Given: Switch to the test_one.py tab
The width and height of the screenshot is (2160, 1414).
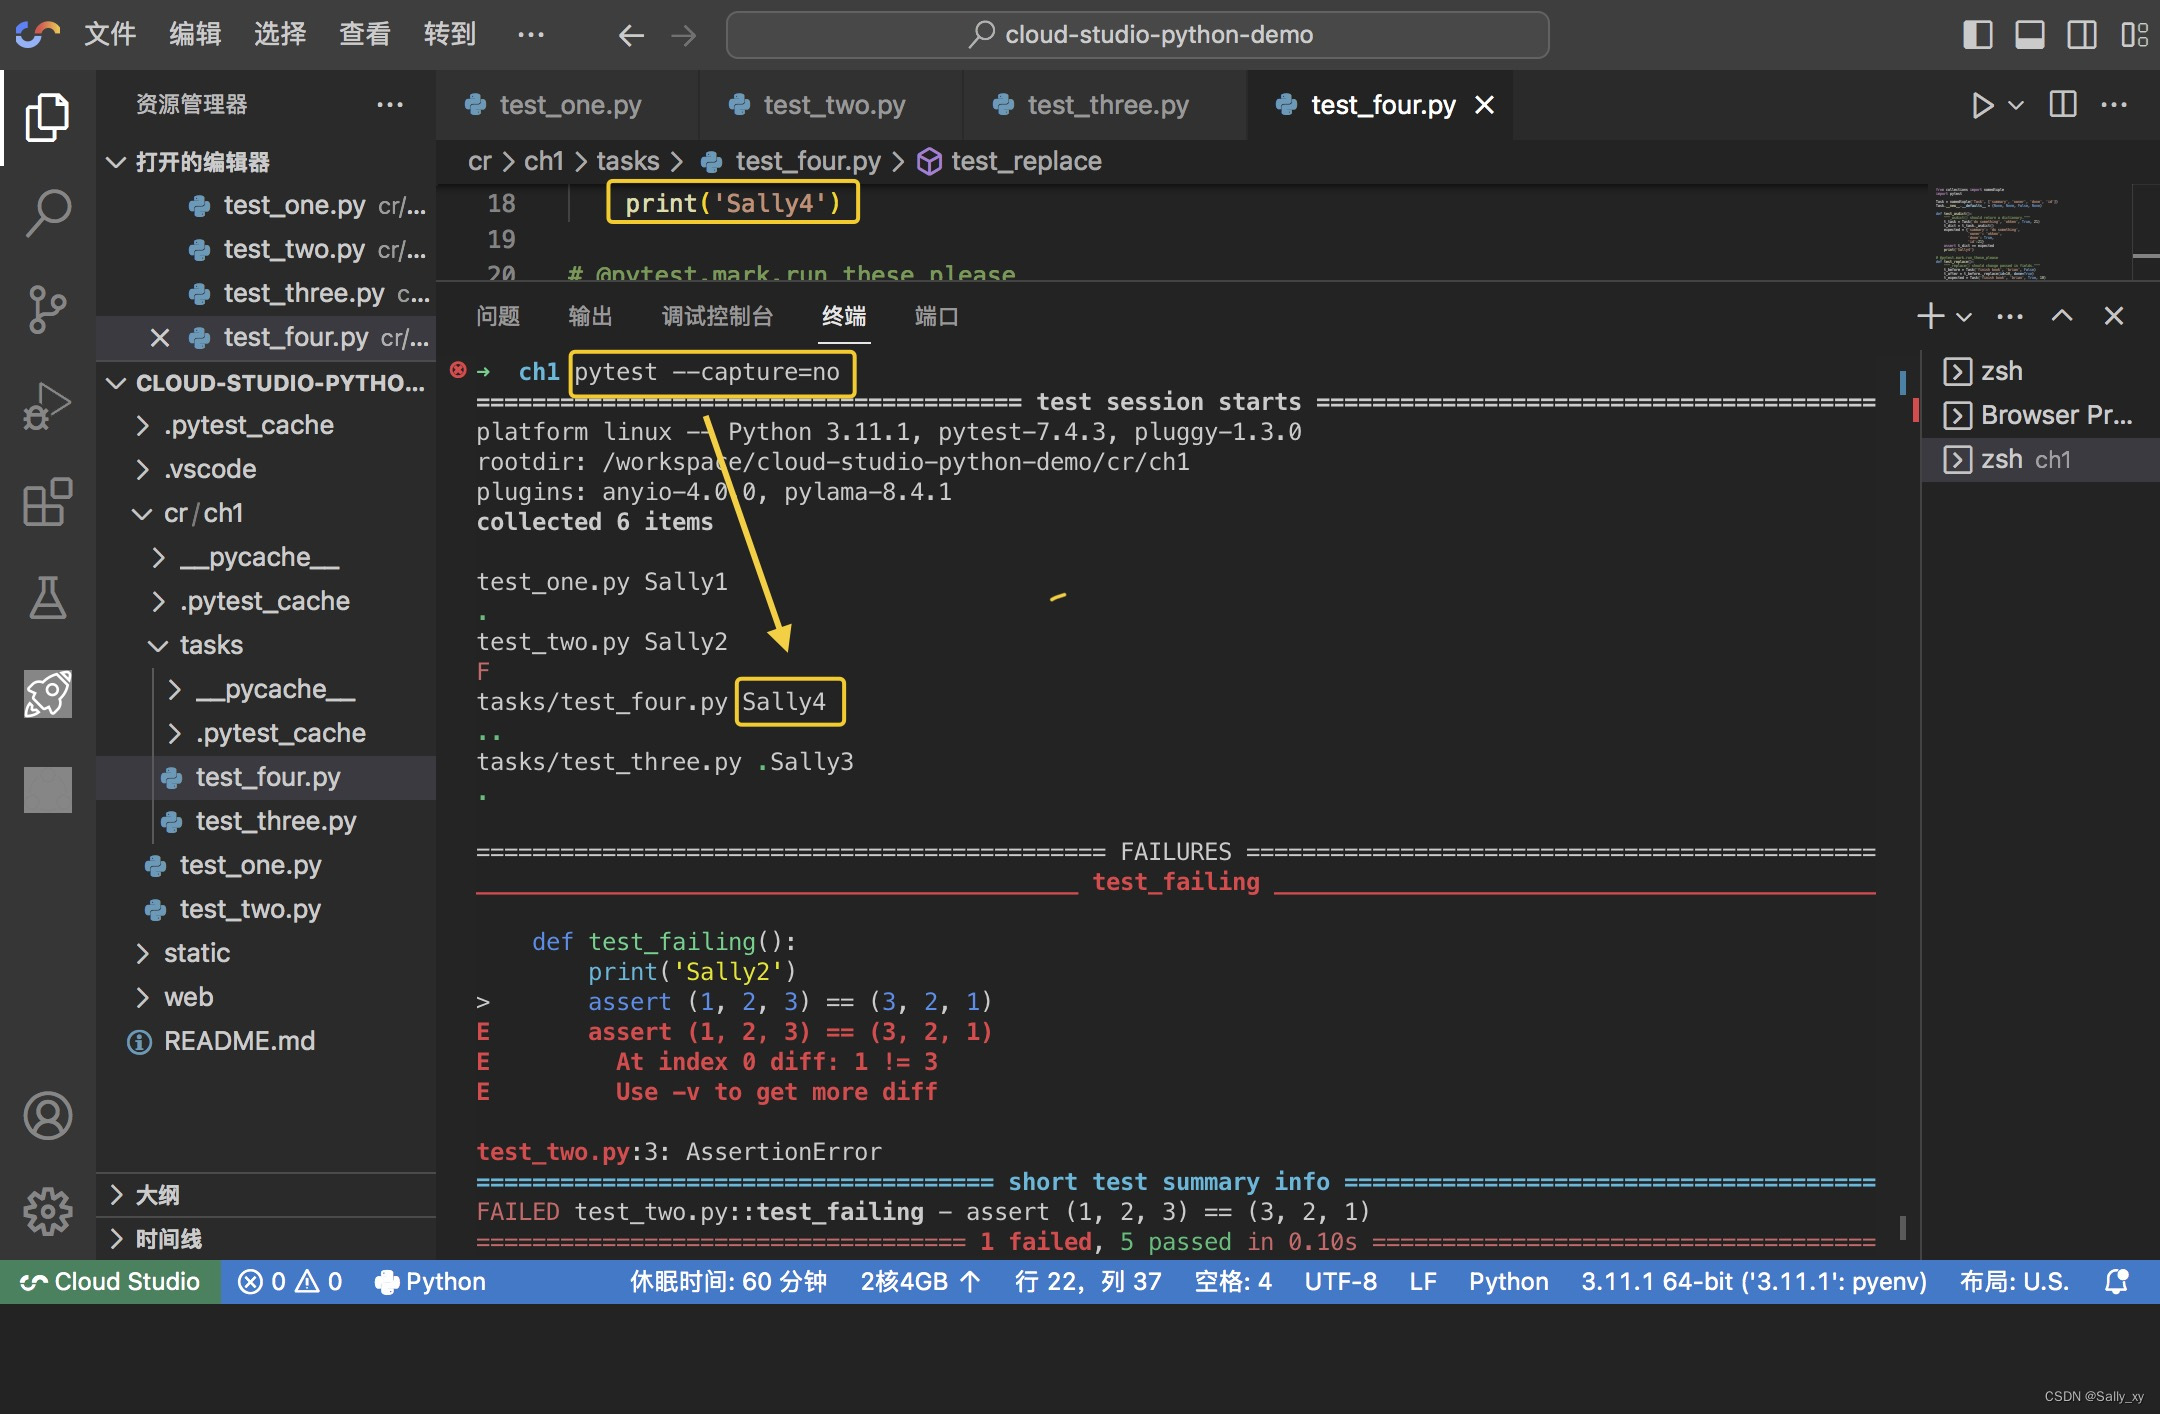Looking at the screenshot, I should pos(568,105).
